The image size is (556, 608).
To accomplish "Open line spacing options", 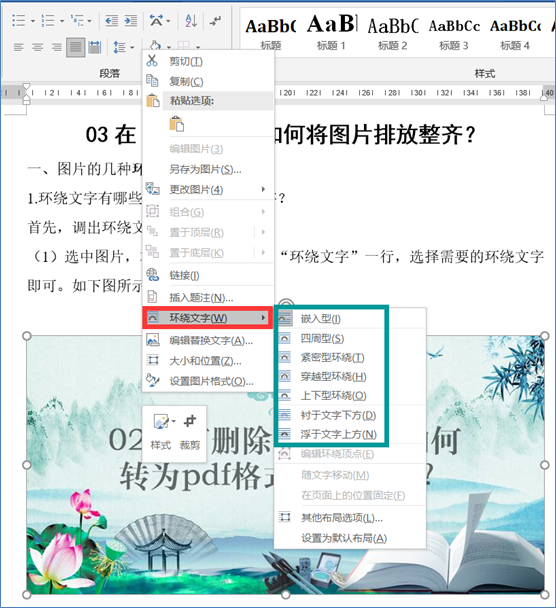I will pos(119,47).
